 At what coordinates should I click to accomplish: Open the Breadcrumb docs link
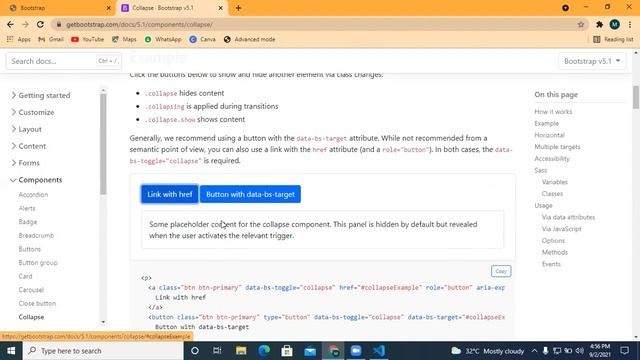36,236
